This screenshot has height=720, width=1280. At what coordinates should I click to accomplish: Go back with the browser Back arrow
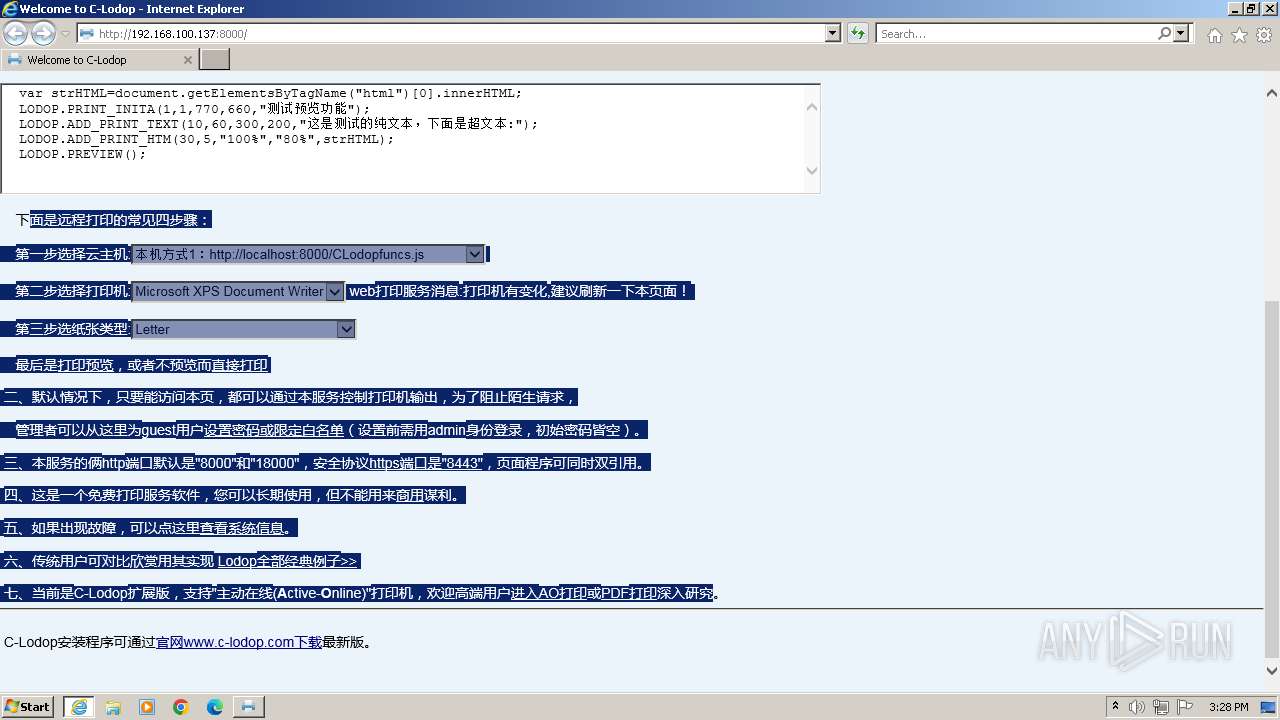click(x=15, y=33)
